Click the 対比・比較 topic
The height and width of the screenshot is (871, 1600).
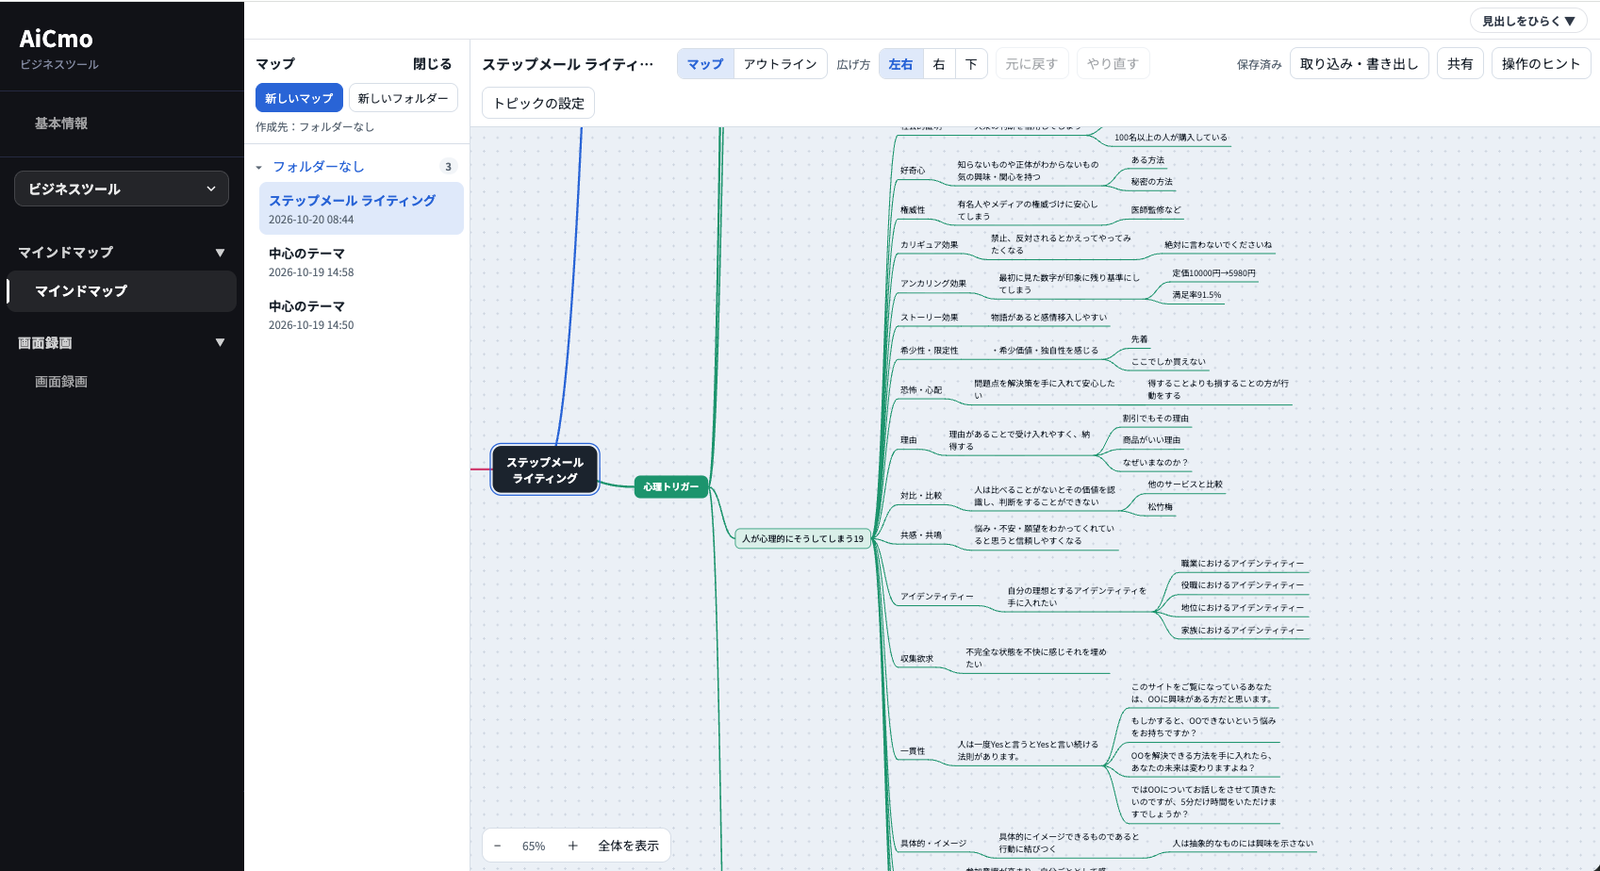(x=921, y=496)
